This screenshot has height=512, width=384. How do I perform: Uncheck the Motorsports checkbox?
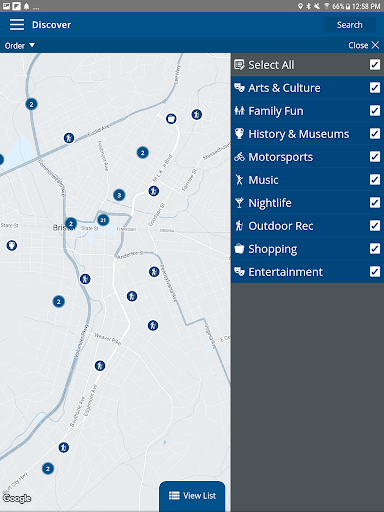tap(375, 157)
